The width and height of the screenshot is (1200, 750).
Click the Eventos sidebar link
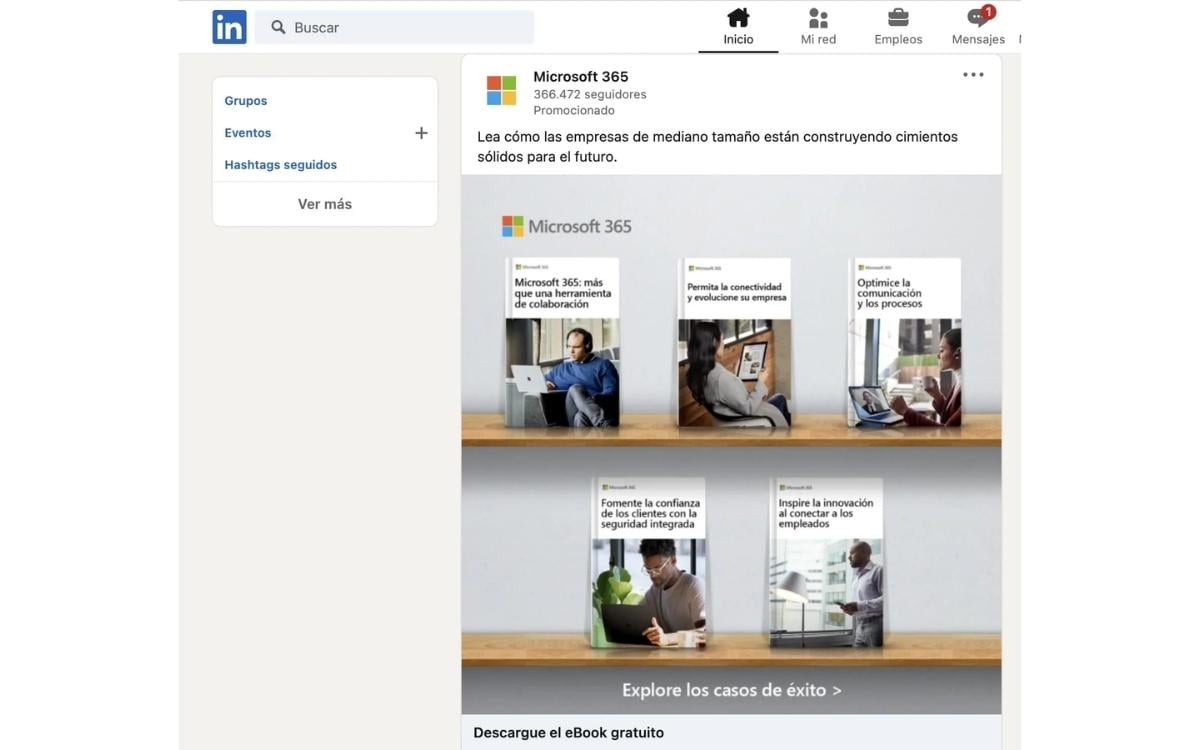coord(246,132)
